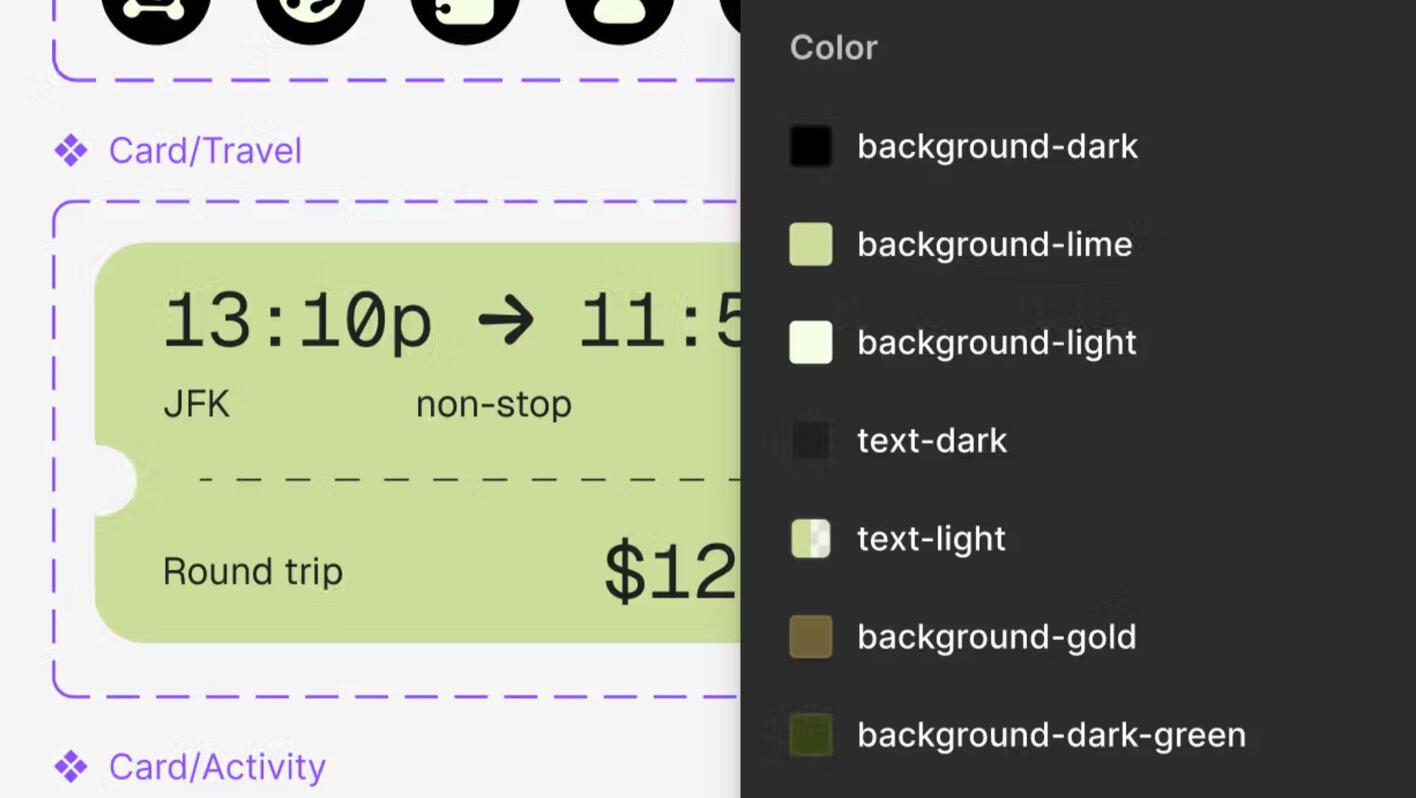Pick the background-lime color swatch
This screenshot has height=798, width=1416.
point(811,244)
